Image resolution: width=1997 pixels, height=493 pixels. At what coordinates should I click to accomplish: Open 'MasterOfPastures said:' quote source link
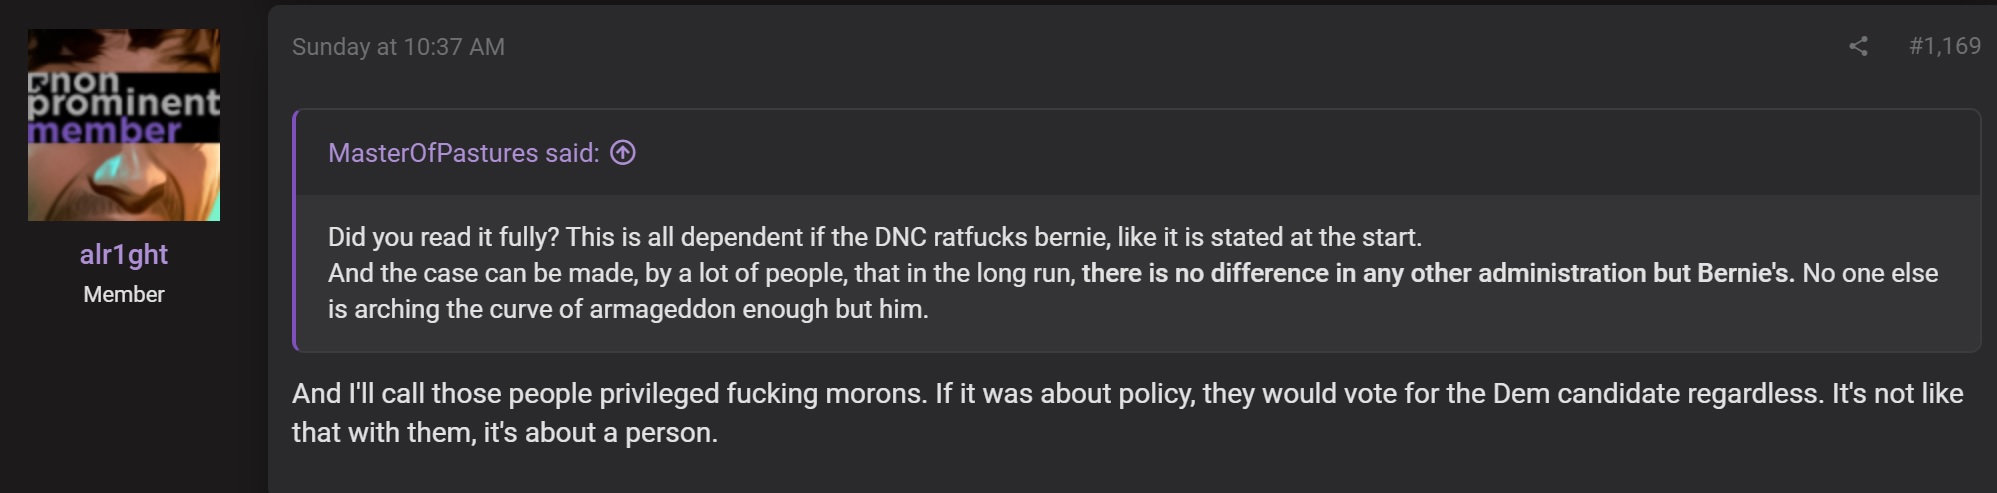[x=464, y=153]
